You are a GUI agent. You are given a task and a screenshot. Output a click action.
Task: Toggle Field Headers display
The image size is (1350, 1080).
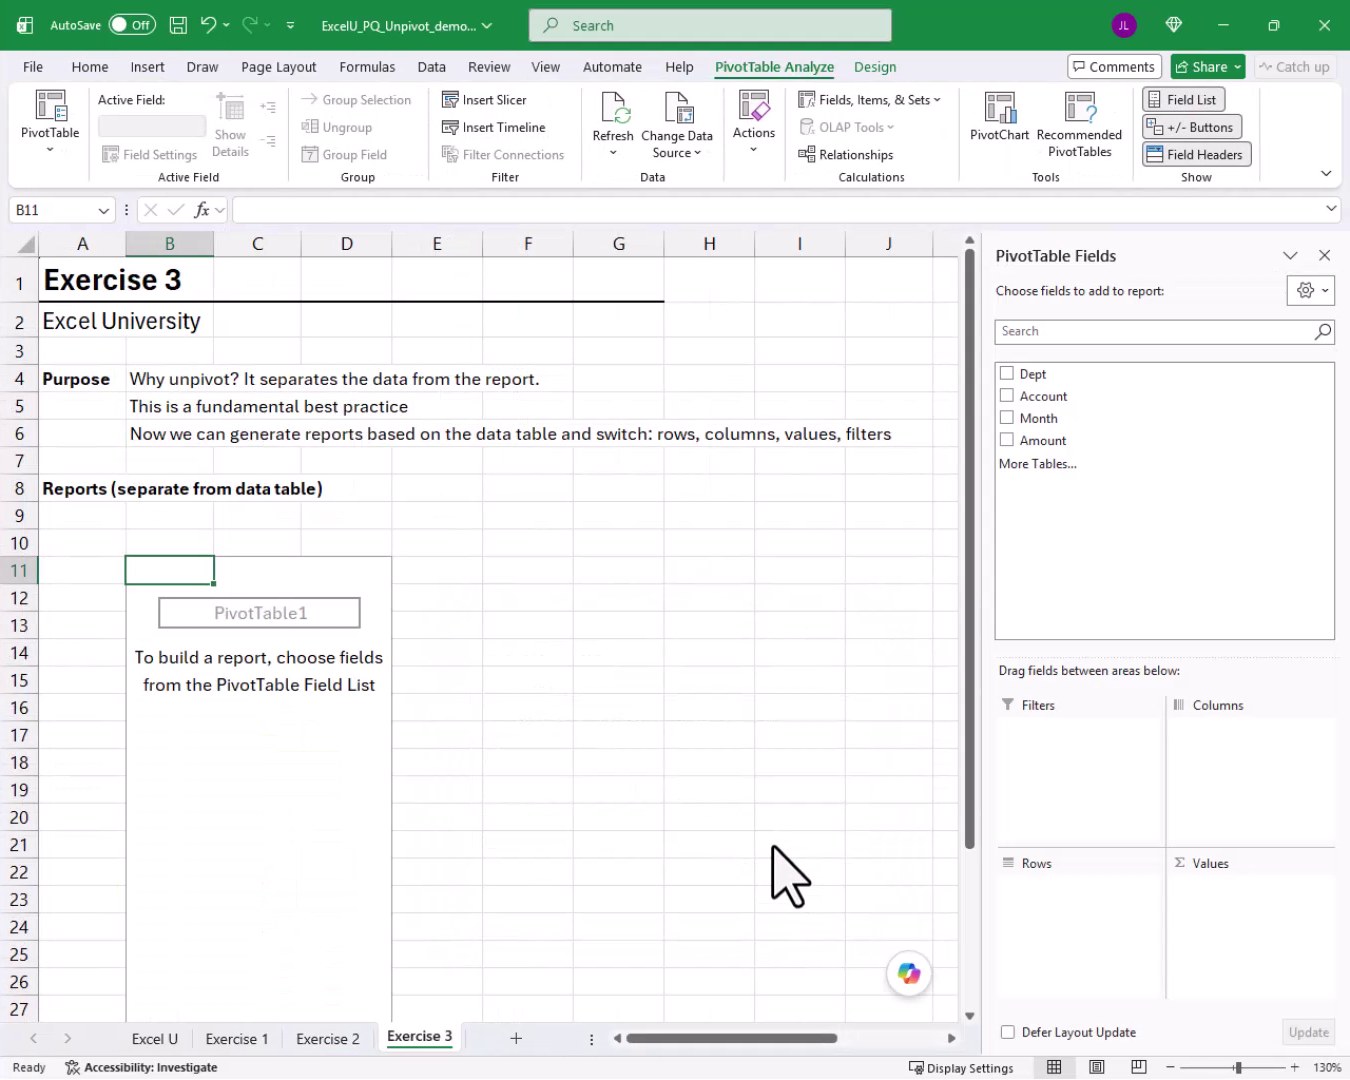[x=1196, y=154]
